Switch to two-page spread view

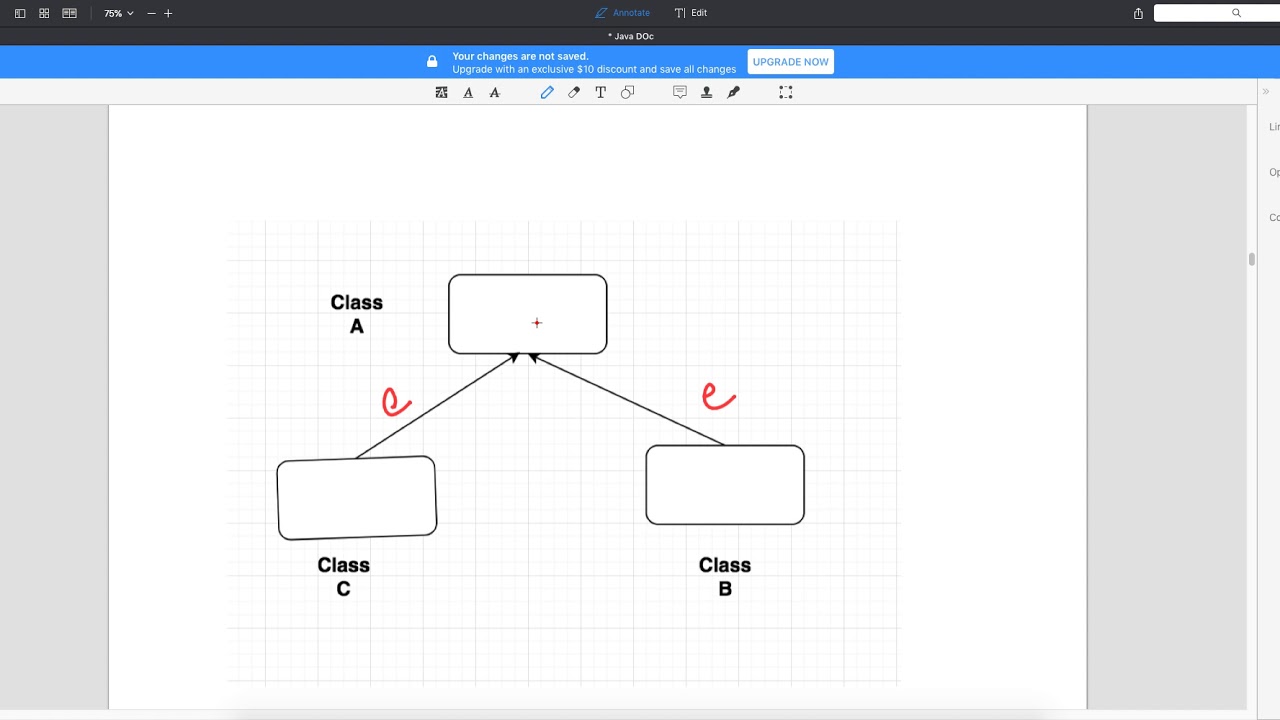point(69,13)
